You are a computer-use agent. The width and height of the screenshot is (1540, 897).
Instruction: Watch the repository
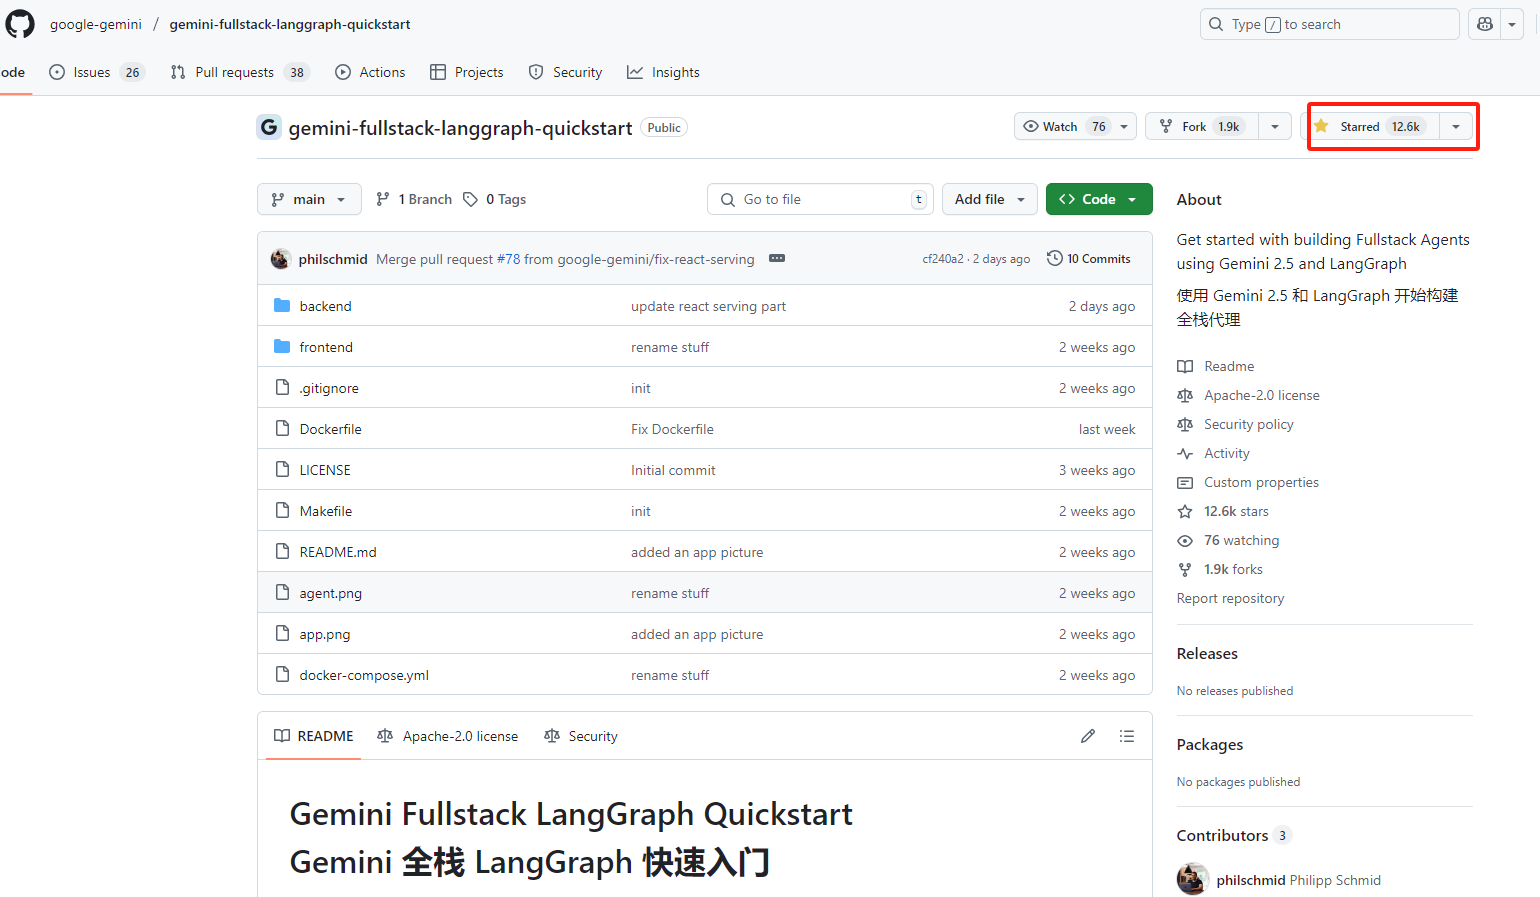pyautogui.click(x=1063, y=126)
